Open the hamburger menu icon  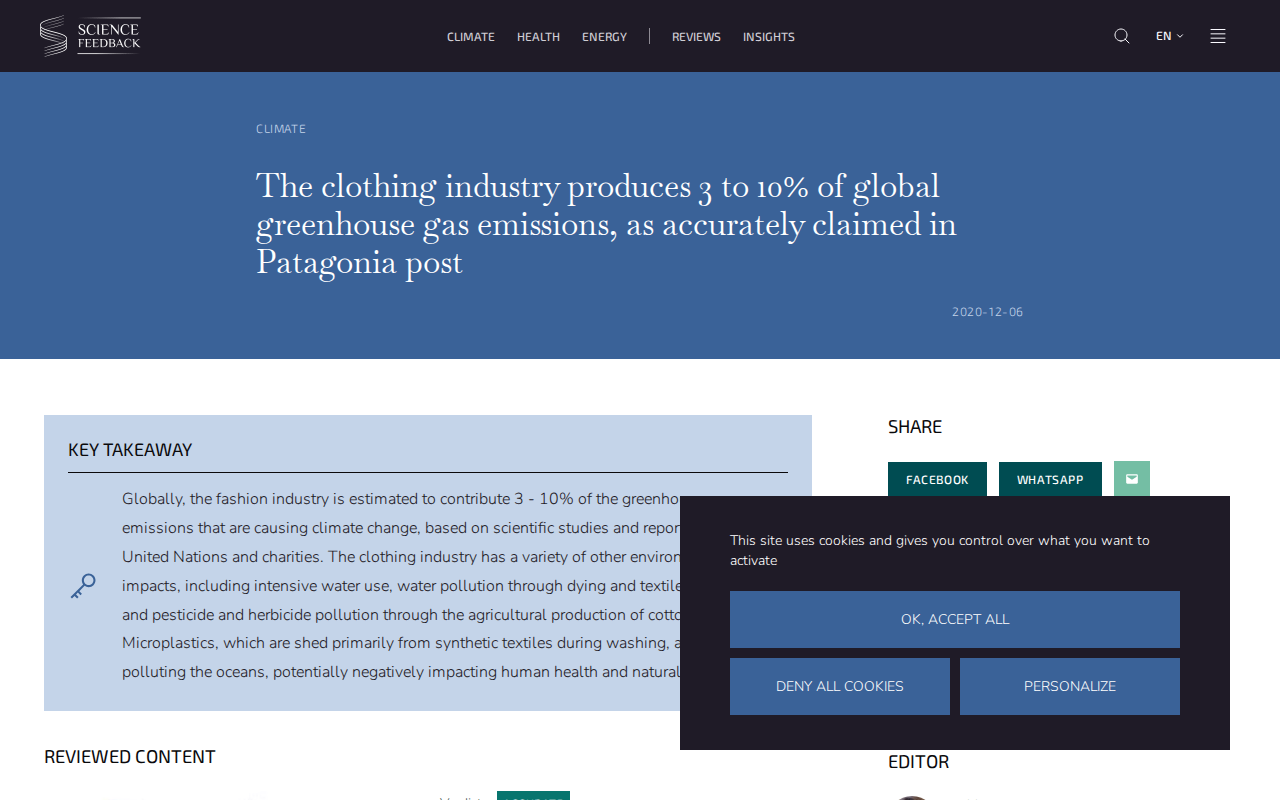click(x=1218, y=36)
